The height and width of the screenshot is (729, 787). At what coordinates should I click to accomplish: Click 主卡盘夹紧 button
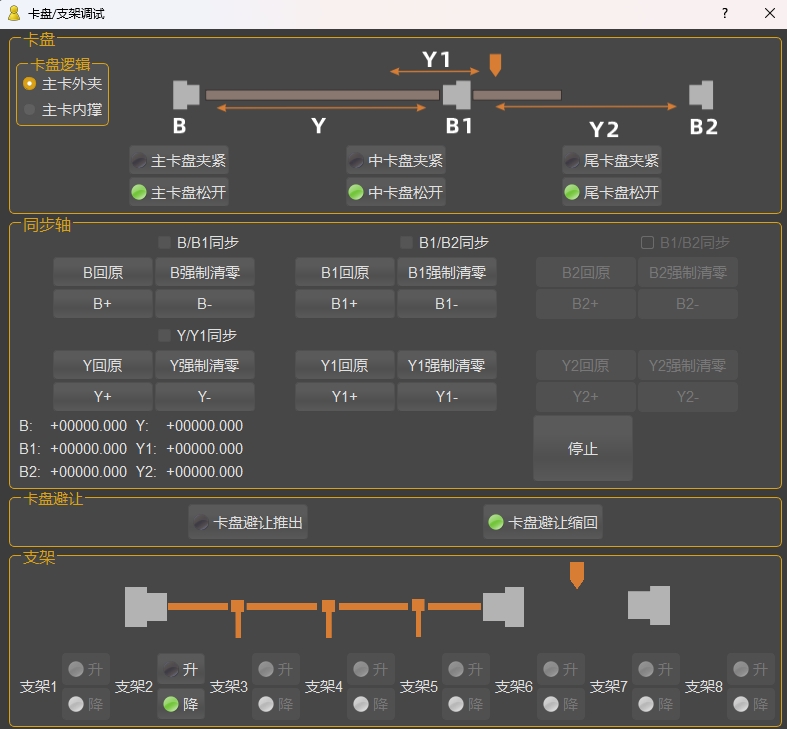179,161
